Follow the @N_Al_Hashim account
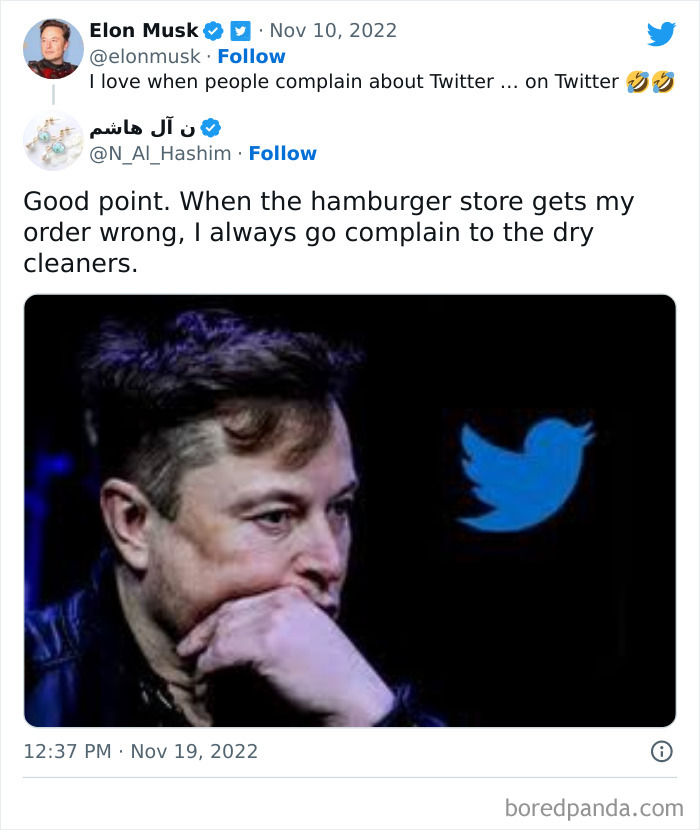Viewport: 700px width, 830px height. [x=283, y=153]
